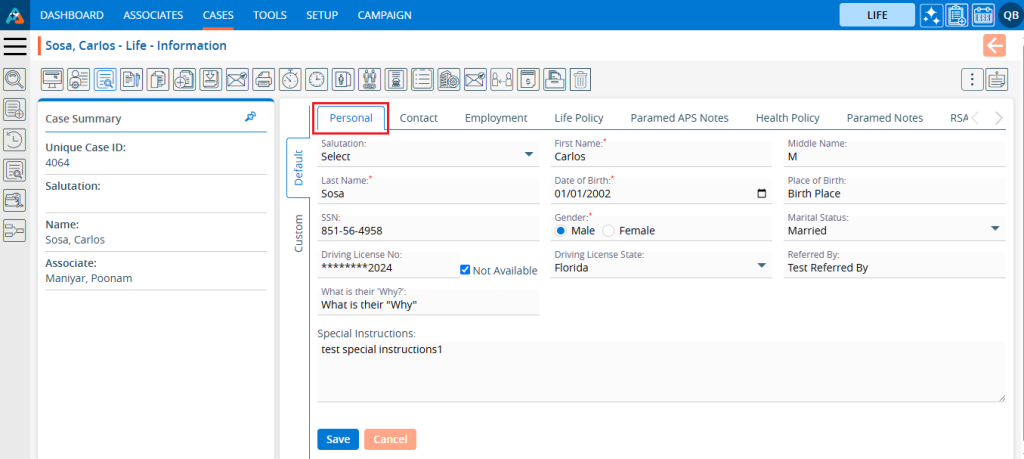Click the sparkle AI icon in the header
This screenshot has height=459, width=1024.
pos(930,15)
